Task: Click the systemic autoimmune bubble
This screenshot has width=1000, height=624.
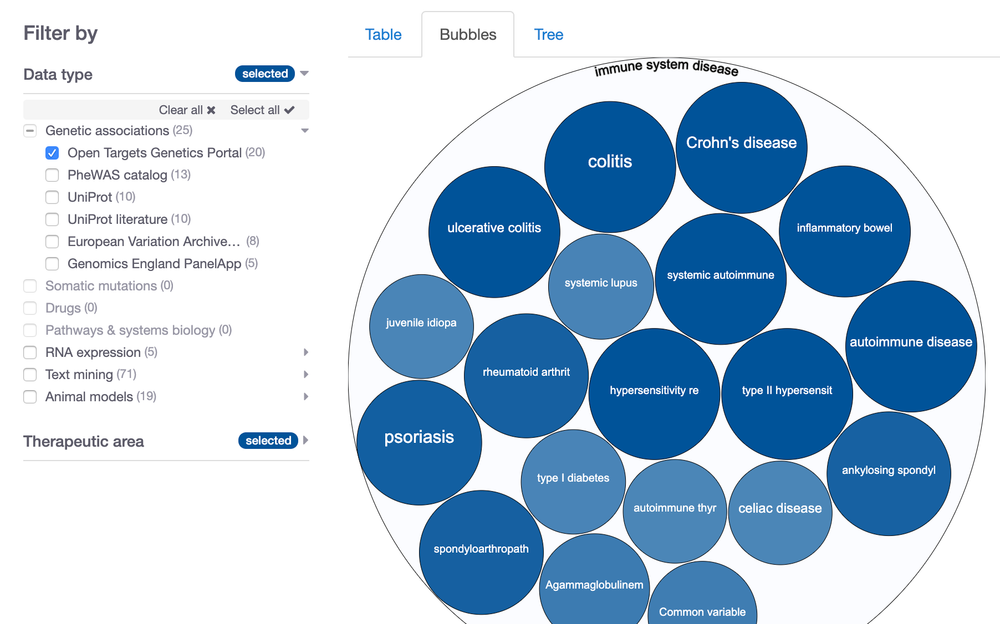Action: pos(721,279)
